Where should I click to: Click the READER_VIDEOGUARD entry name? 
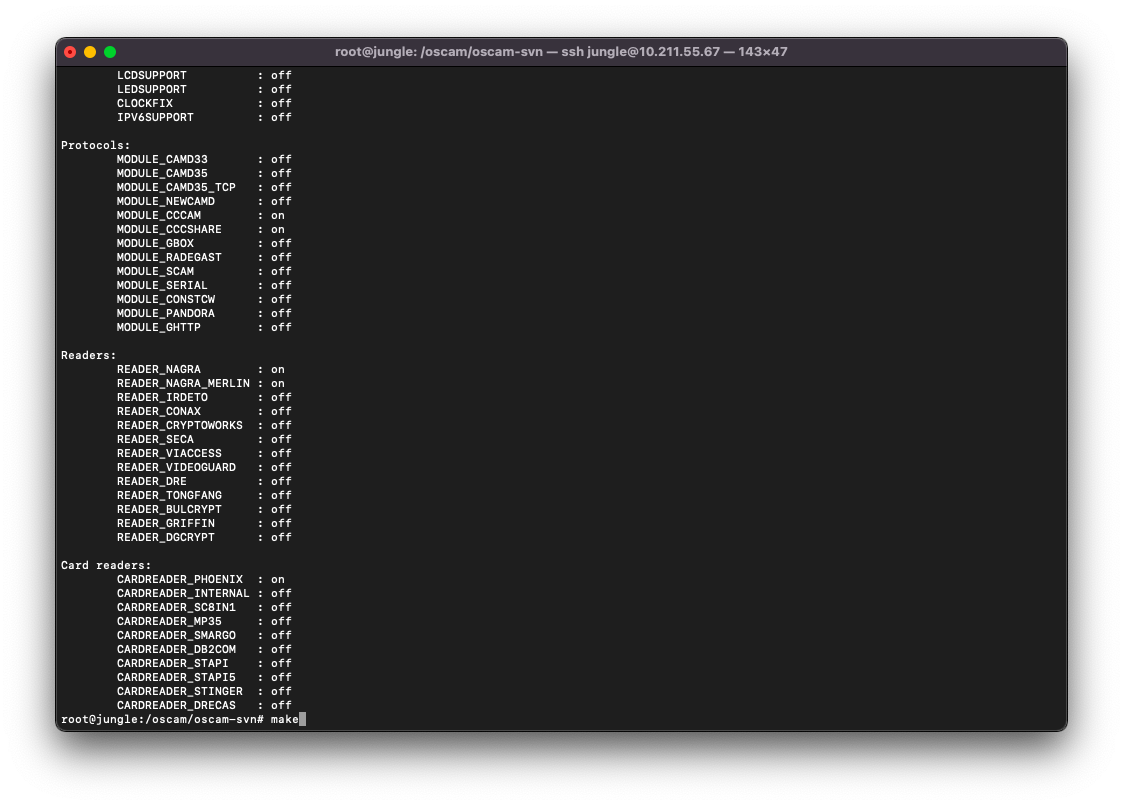tap(176, 467)
